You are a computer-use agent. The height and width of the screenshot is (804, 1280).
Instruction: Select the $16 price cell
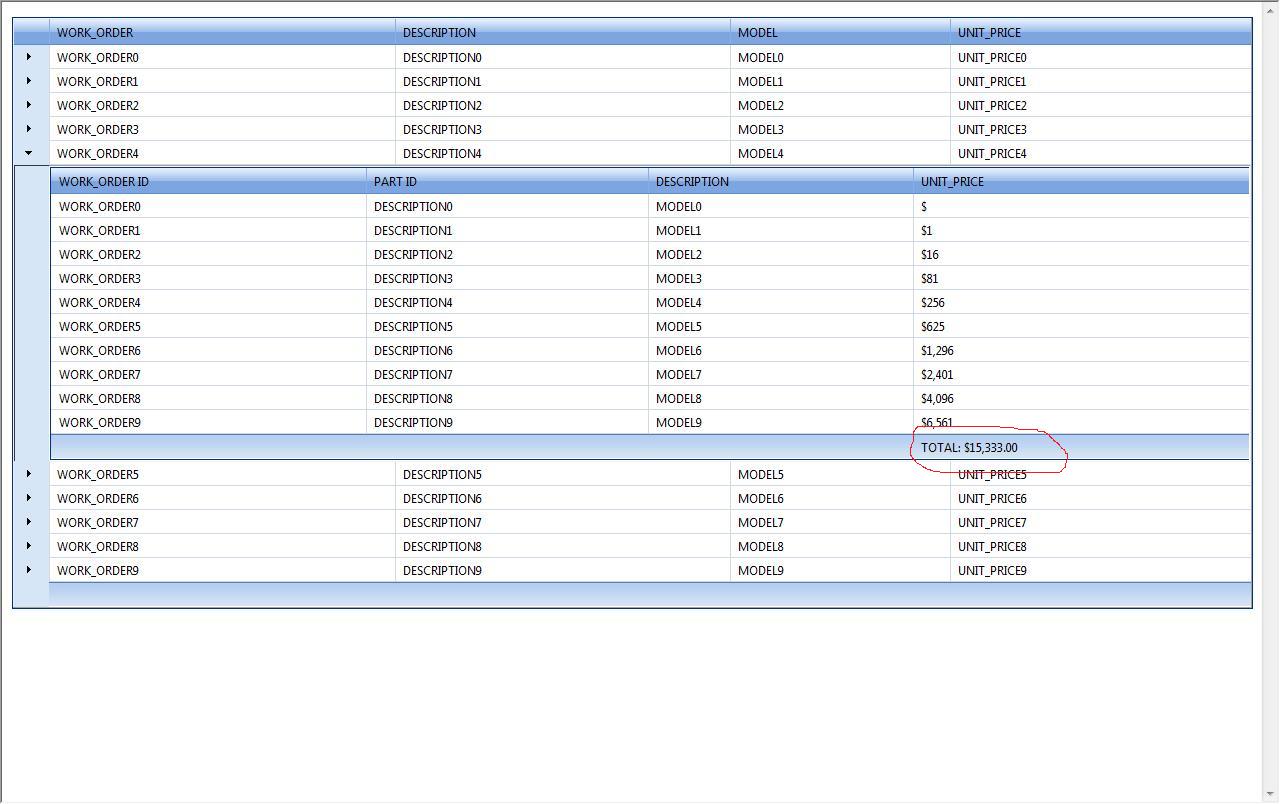click(1081, 254)
